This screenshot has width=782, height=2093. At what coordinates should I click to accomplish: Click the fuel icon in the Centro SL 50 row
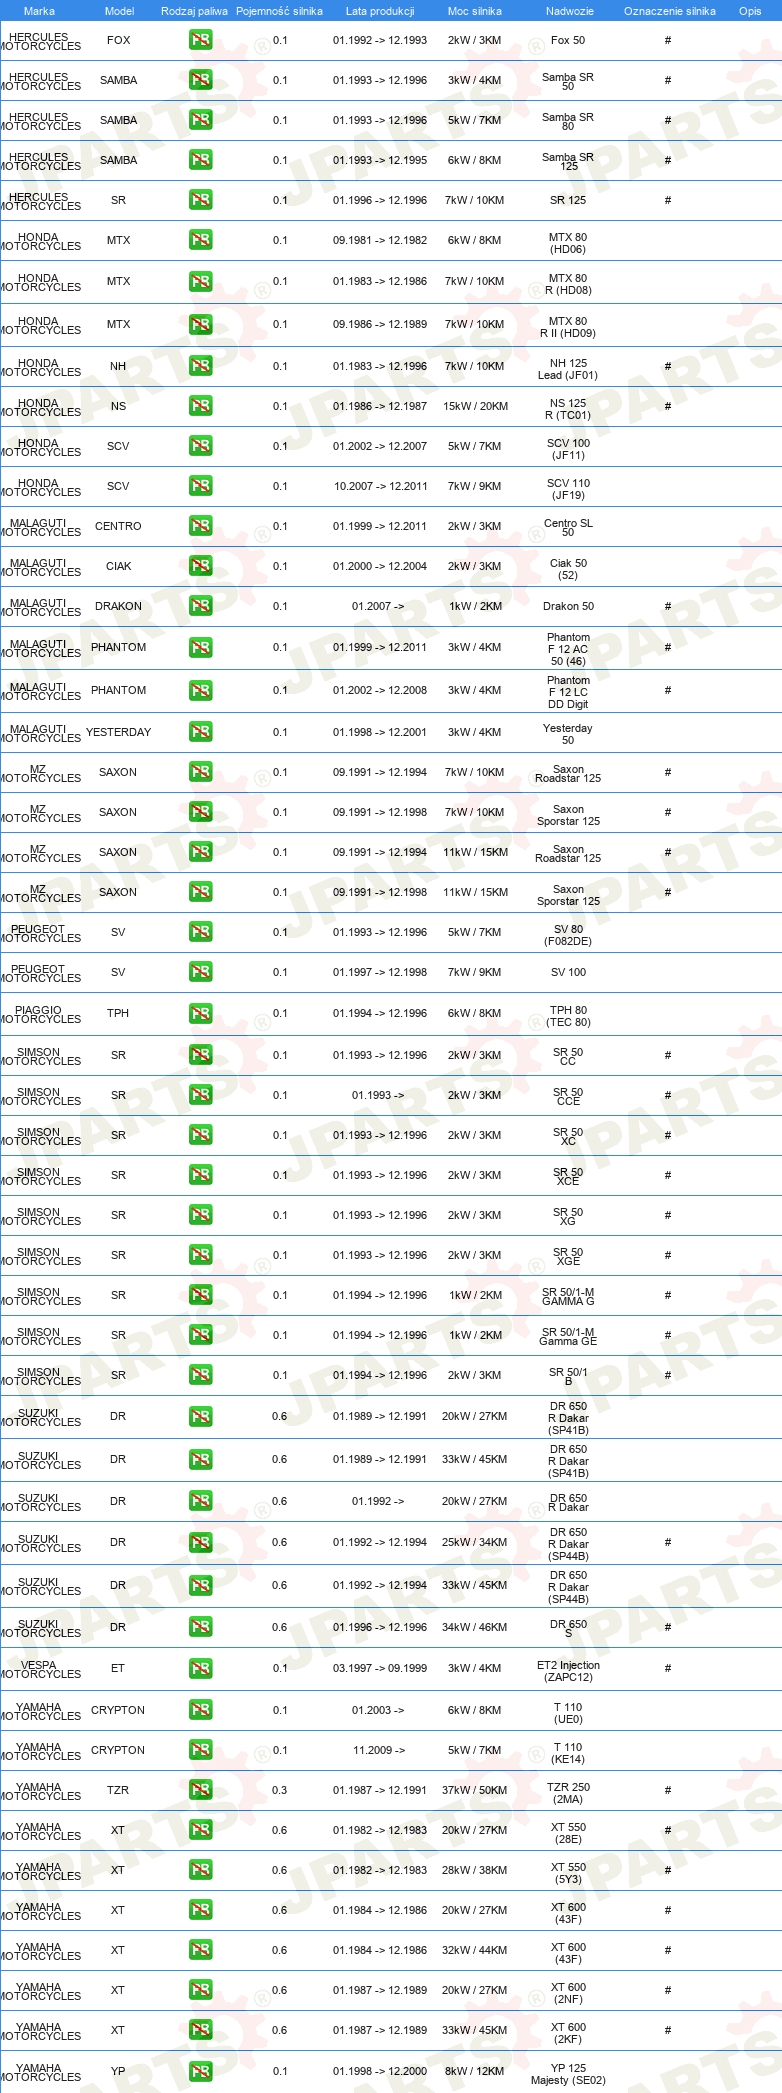pos(200,526)
